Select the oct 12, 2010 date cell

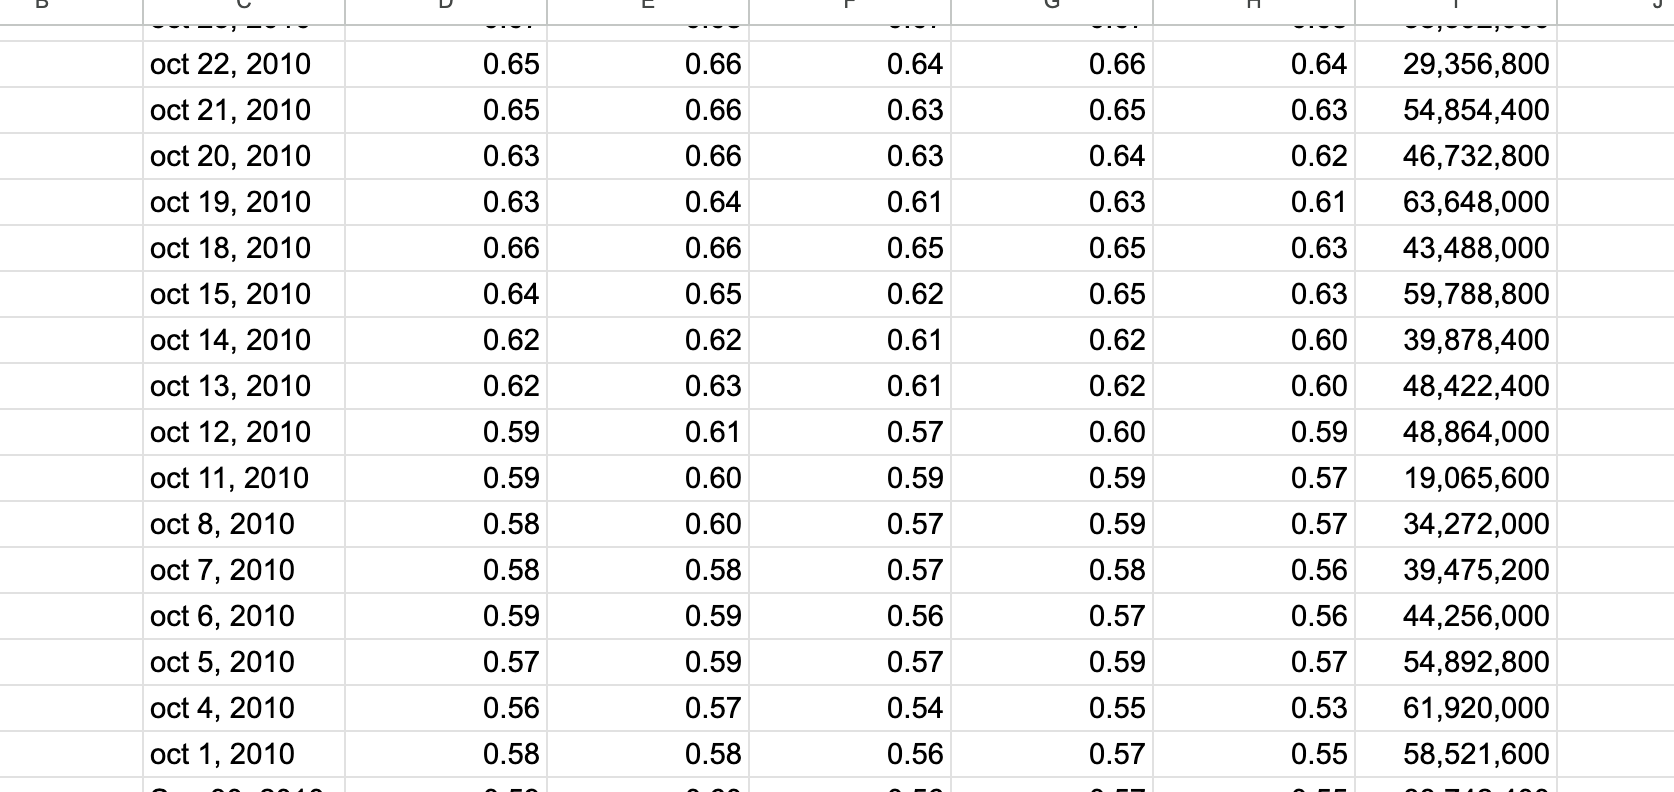click(244, 432)
